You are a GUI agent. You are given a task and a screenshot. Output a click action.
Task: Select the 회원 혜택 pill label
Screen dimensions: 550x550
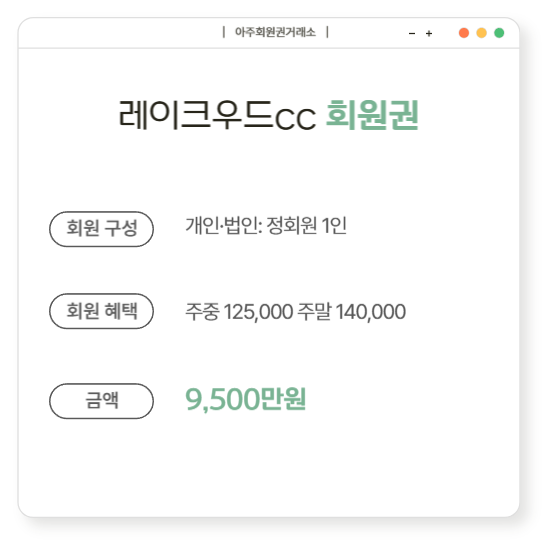pos(101,311)
